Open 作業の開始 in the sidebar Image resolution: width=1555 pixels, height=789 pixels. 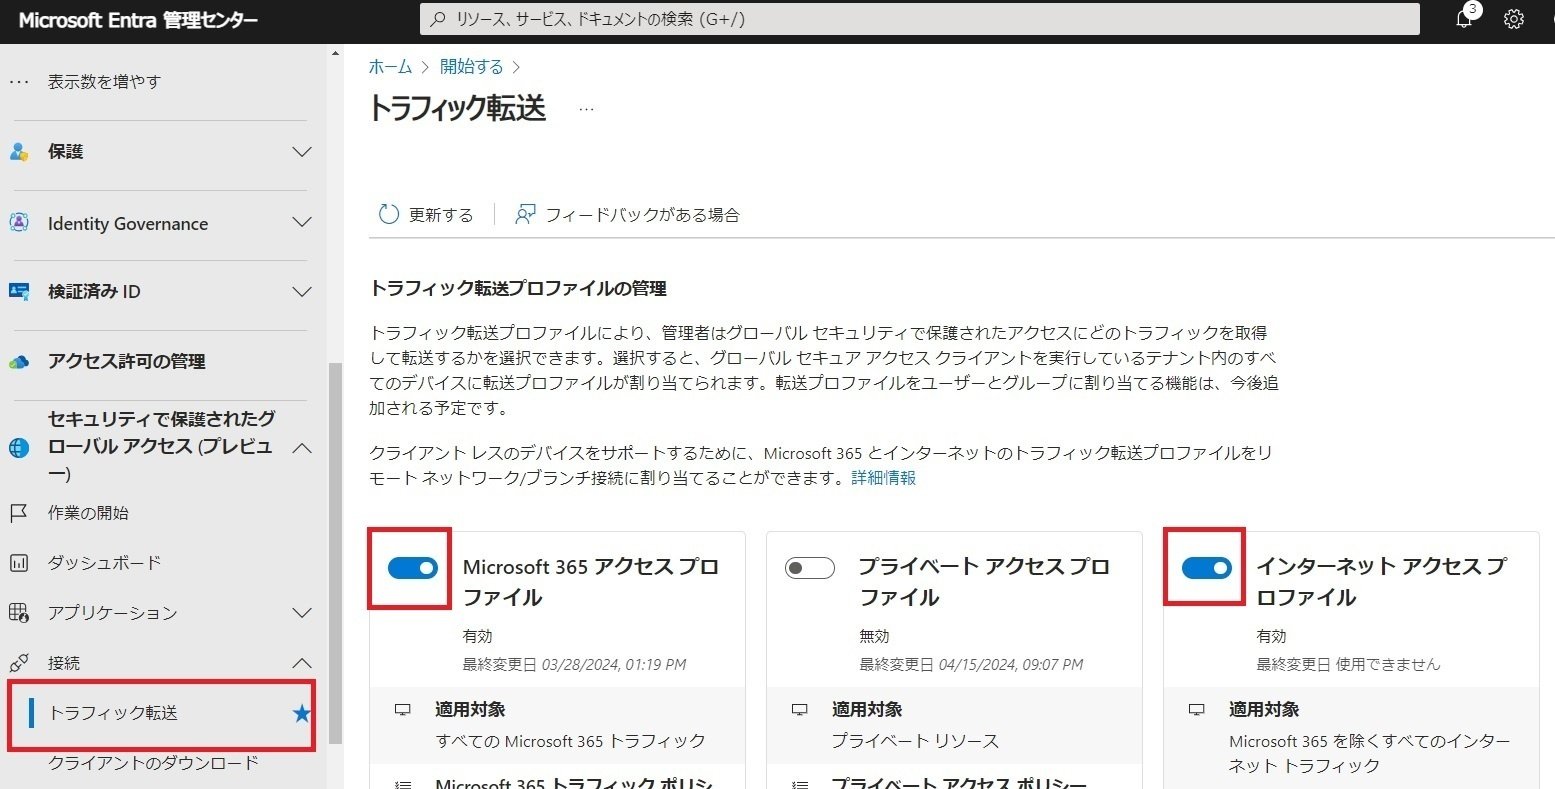88,513
